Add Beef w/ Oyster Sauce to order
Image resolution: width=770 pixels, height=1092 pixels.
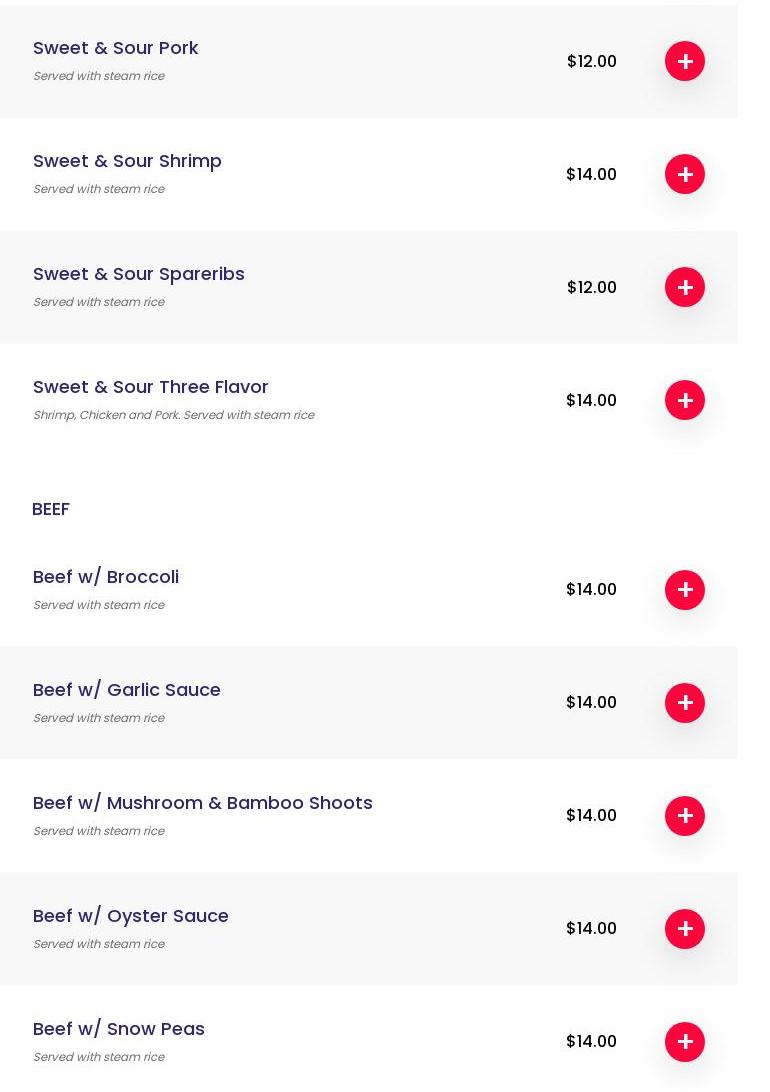pyautogui.click(x=685, y=929)
